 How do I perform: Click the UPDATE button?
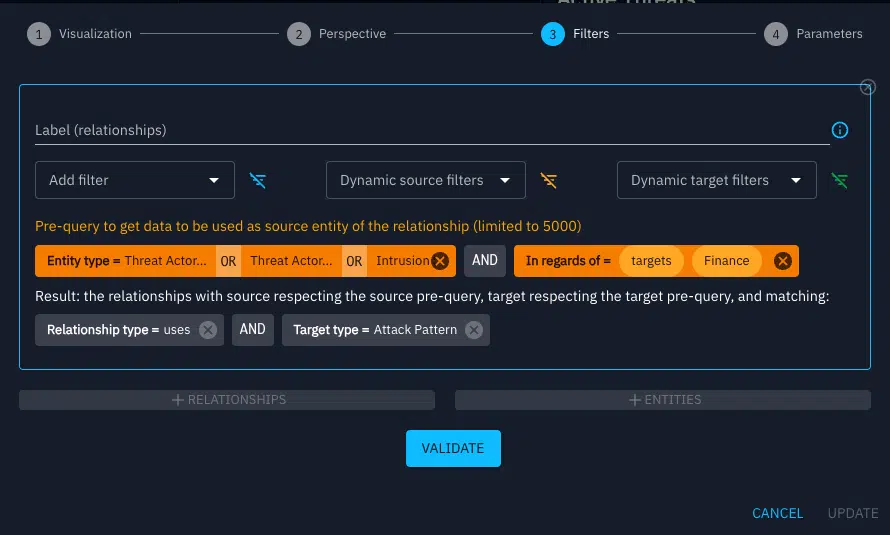click(x=853, y=513)
